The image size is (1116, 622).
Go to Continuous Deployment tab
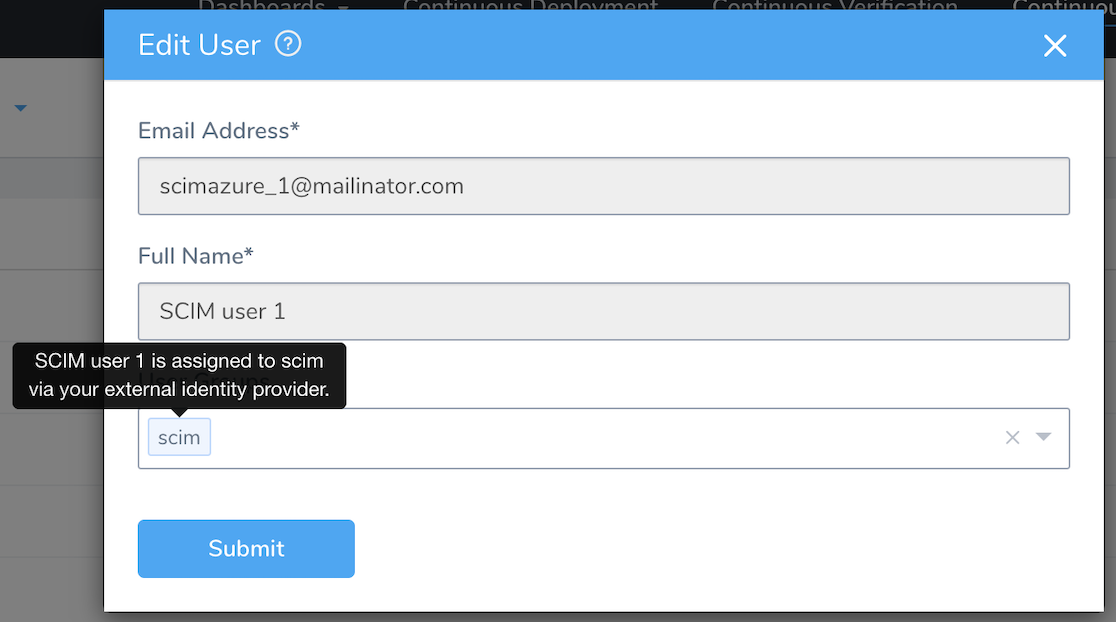pos(530,5)
